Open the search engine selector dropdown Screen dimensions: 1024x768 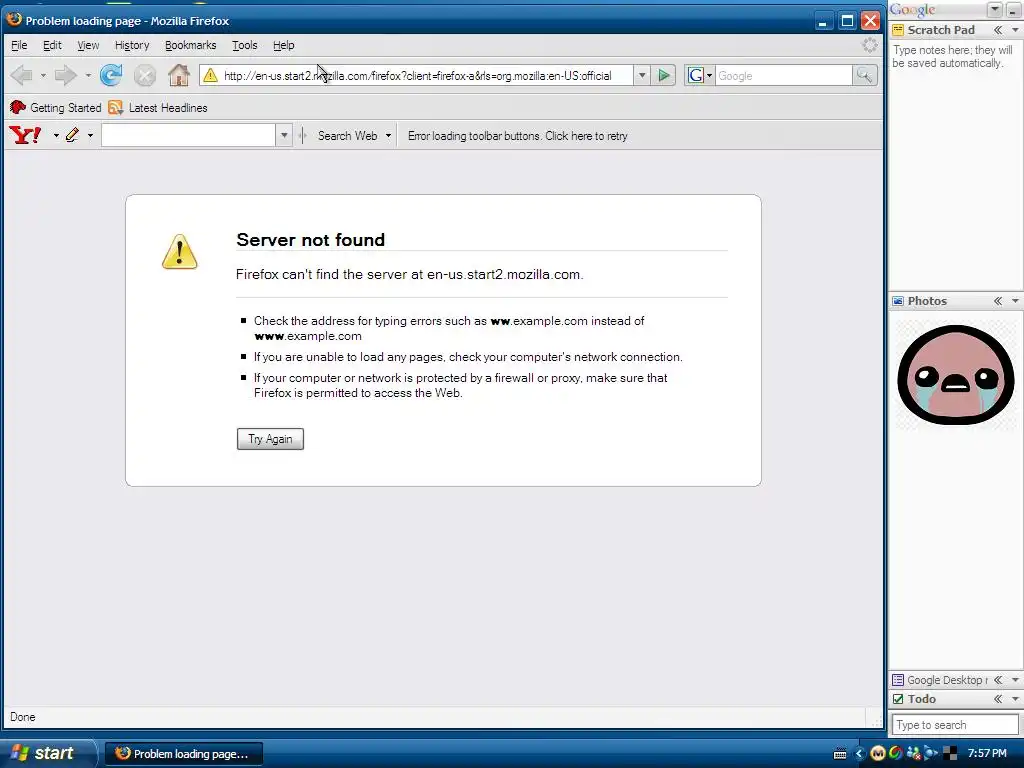[x=709, y=76]
